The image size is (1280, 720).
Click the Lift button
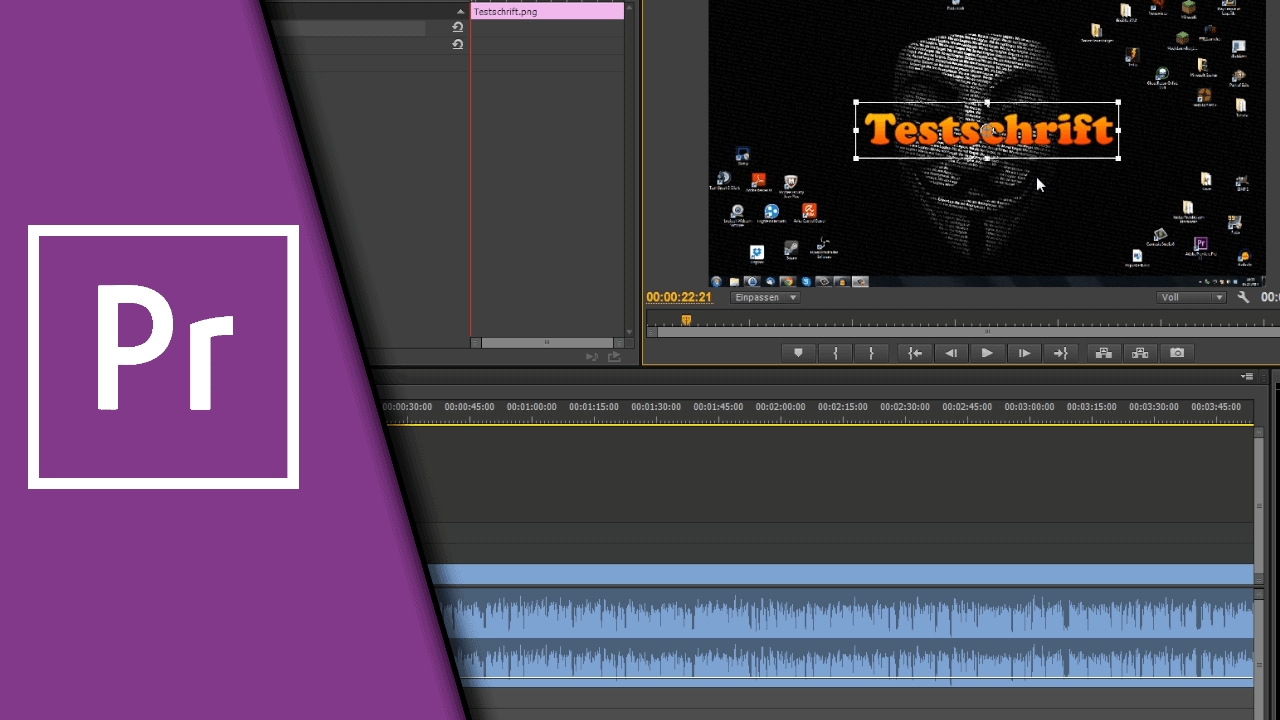pos(1104,353)
